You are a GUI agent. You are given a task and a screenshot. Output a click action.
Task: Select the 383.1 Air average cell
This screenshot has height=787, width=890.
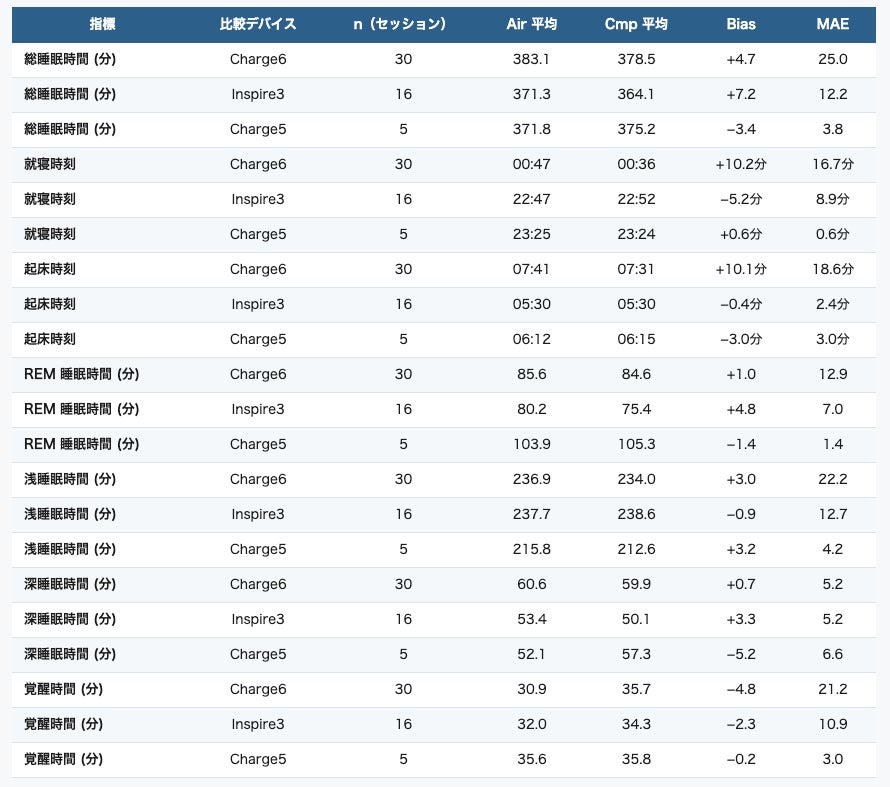pos(531,59)
